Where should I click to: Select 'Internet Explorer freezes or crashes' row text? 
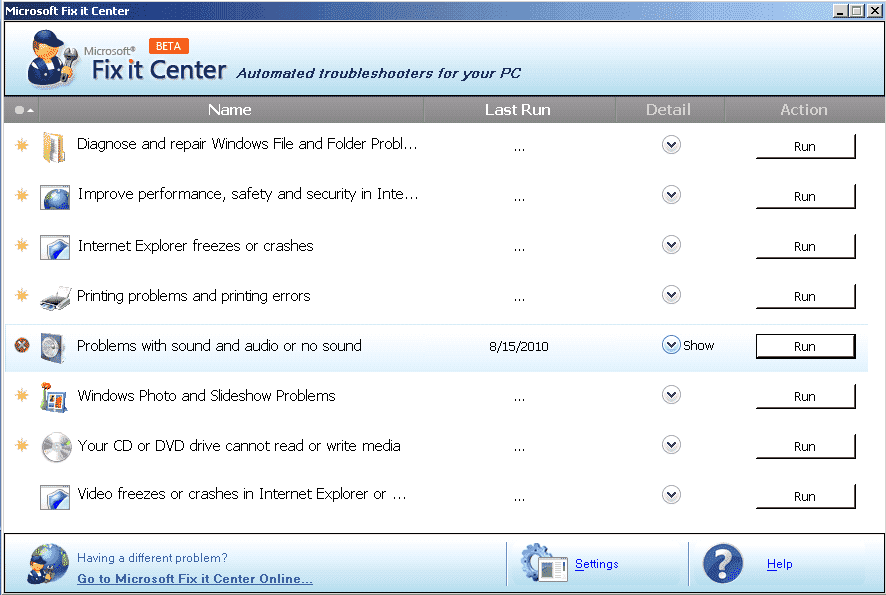pyautogui.click(x=196, y=246)
